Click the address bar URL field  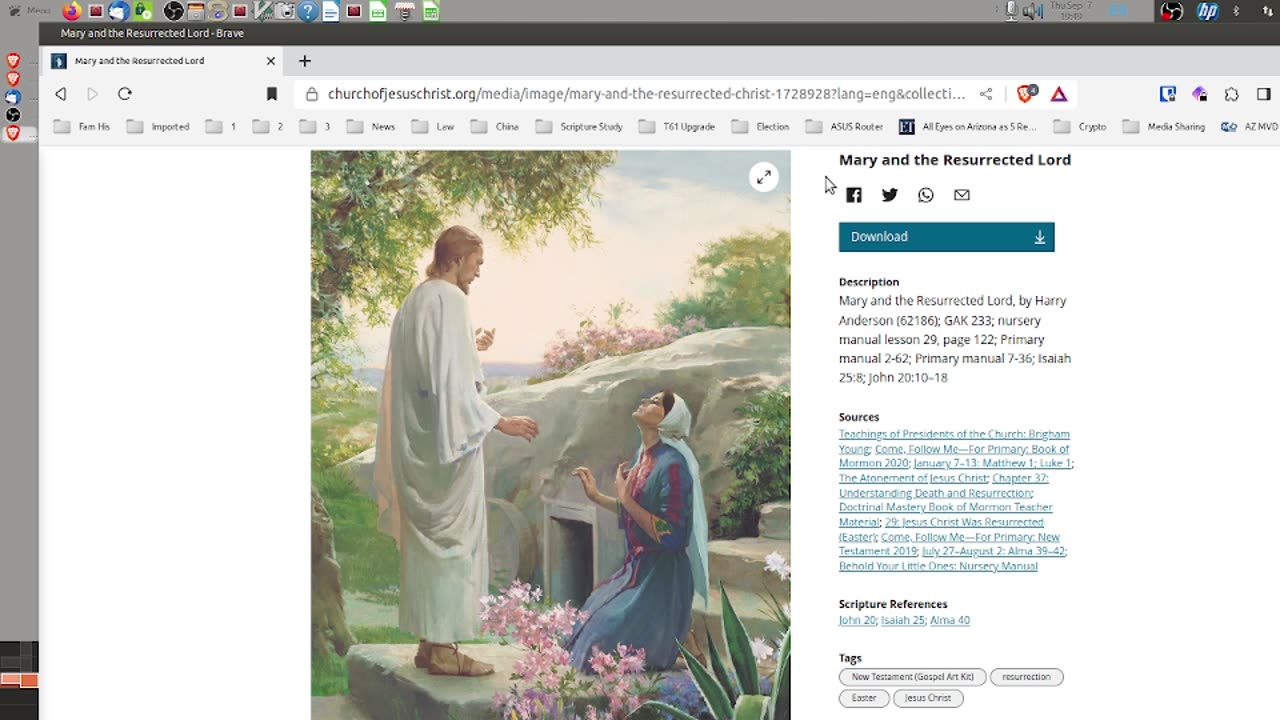pyautogui.click(x=646, y=94)
